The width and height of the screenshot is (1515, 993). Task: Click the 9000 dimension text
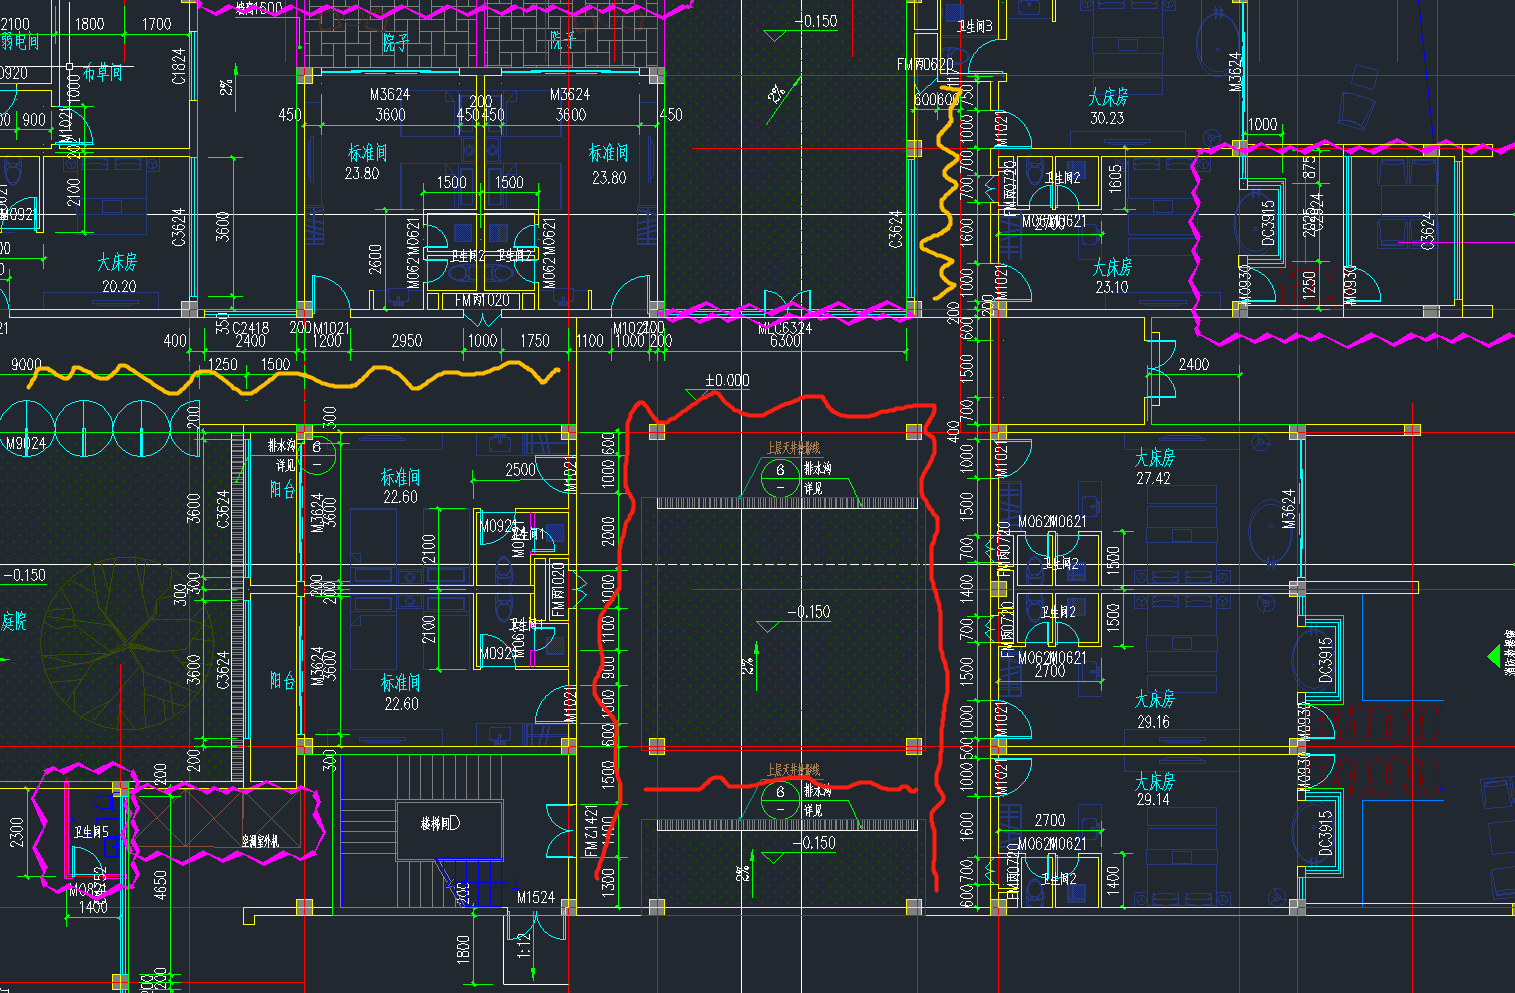click(x=26, y=365)
